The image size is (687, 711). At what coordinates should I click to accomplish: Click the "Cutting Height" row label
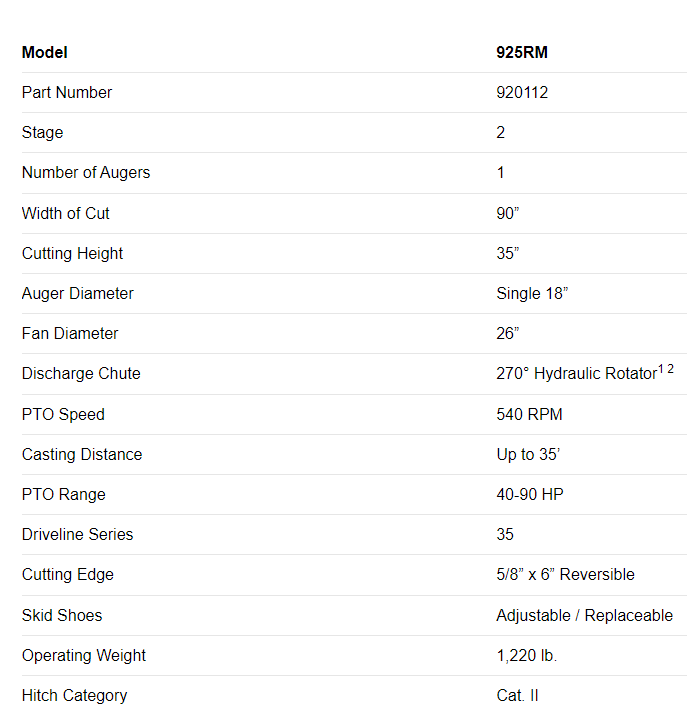(73, 254)
